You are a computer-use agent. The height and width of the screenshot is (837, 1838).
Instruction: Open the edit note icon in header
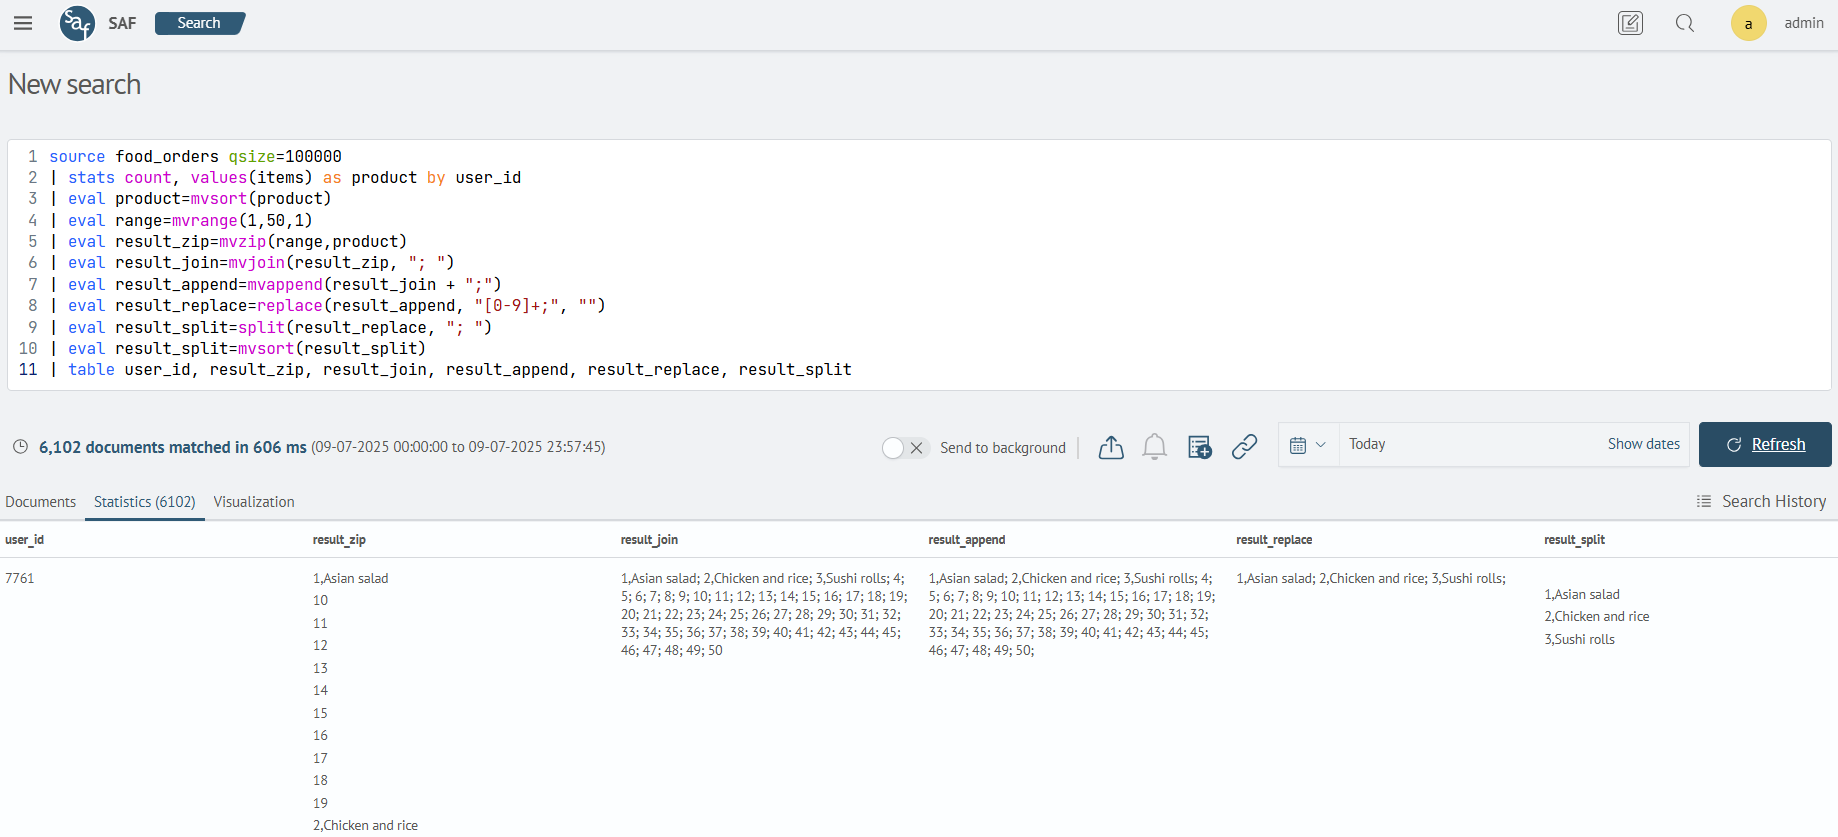click(1630, 23)
